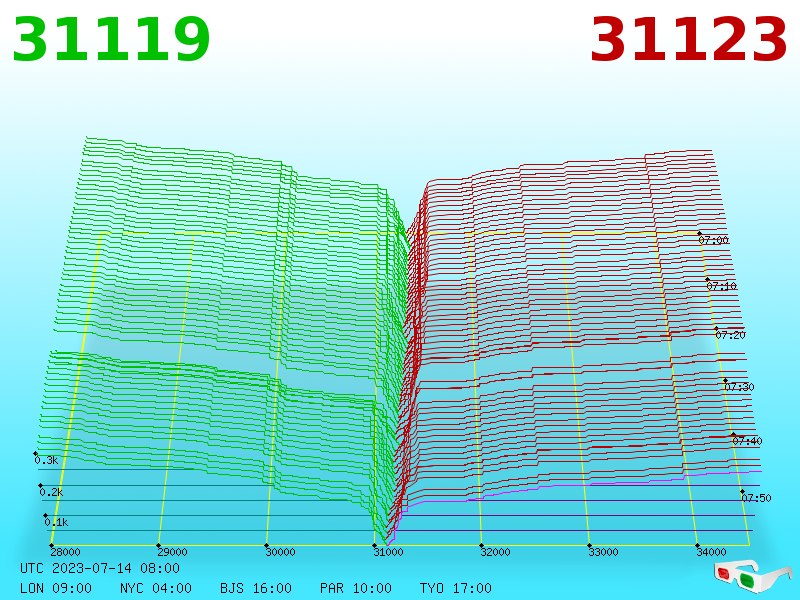Click the 30000 price axis label
Screen dimensions: 800x600
pos(281,552)
